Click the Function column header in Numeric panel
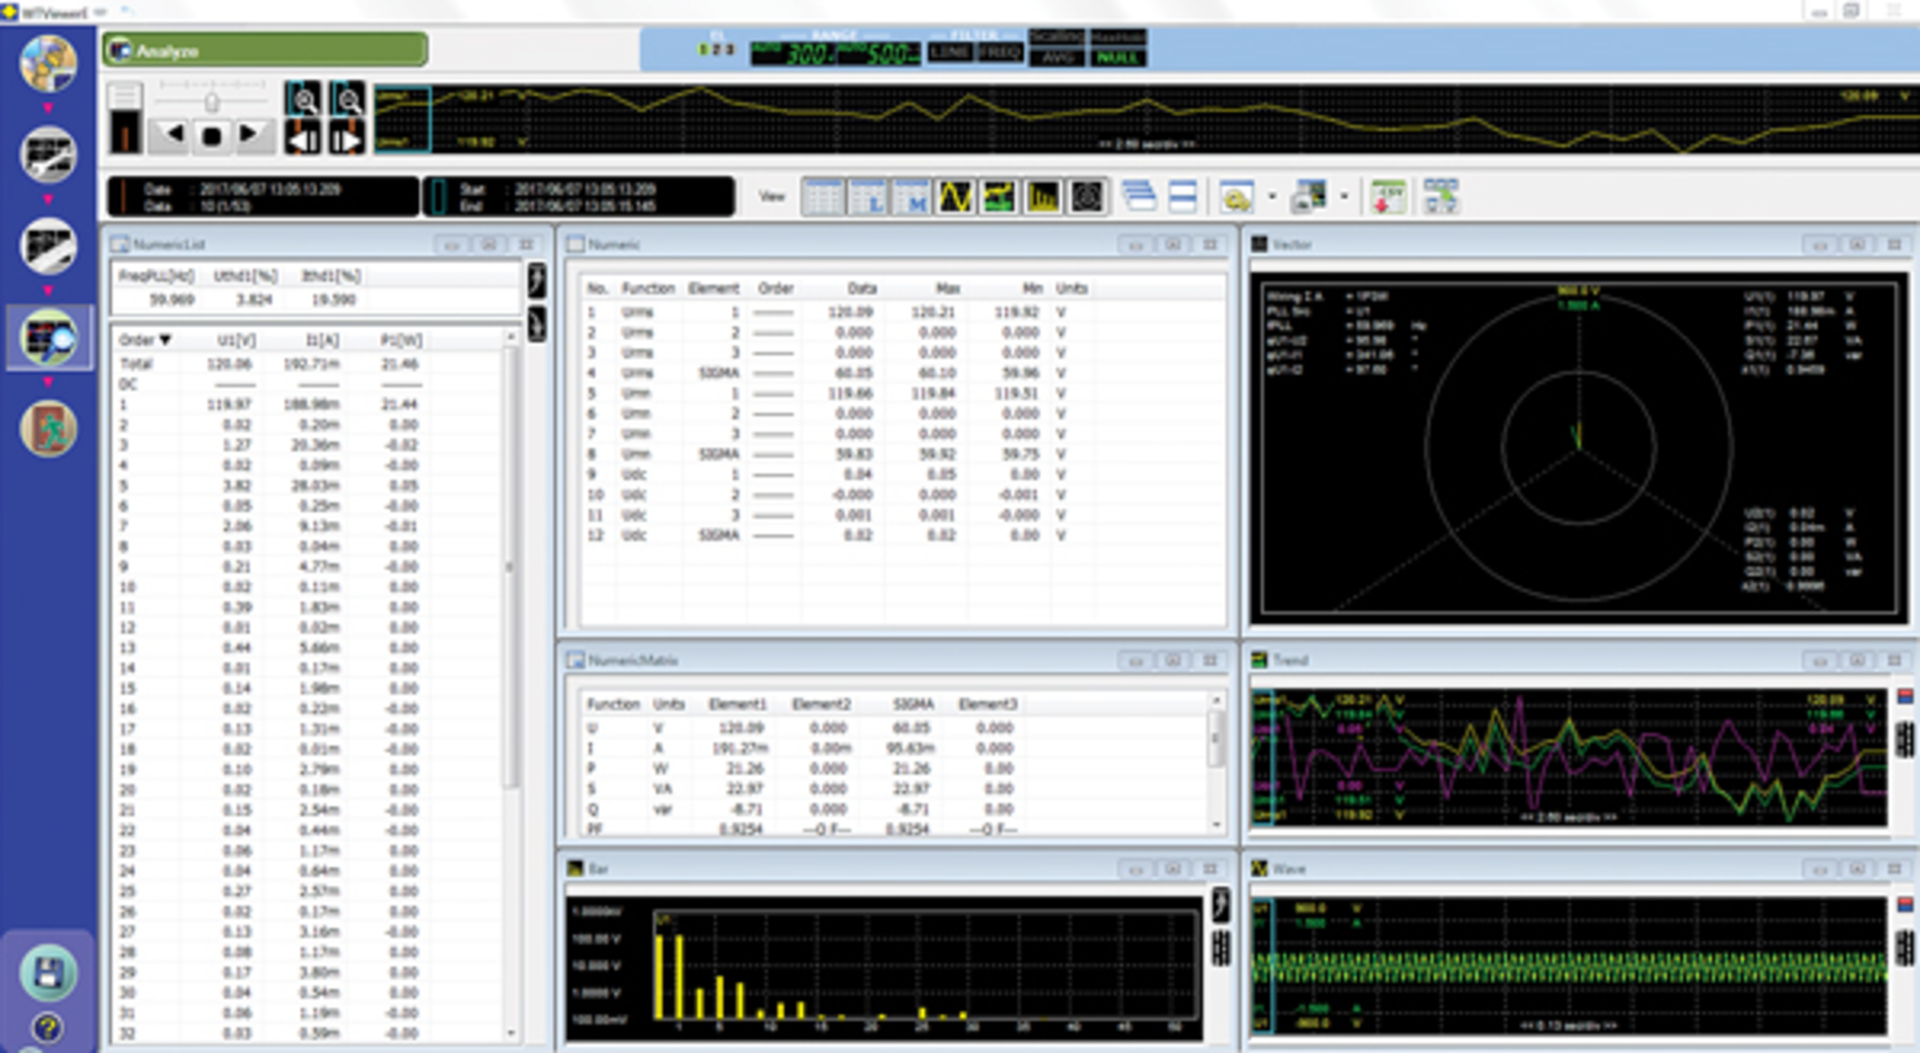Viewport: 1920px width, 1053px height. coord(648,288)
